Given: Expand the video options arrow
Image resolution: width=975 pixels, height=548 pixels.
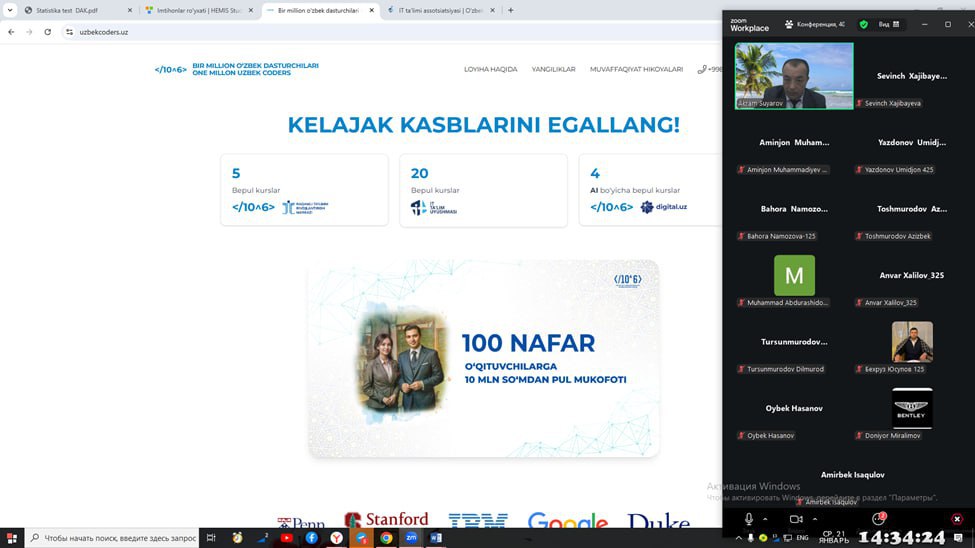Looking at the screenshot, I should pyautogui.click(x=813, y=519).
